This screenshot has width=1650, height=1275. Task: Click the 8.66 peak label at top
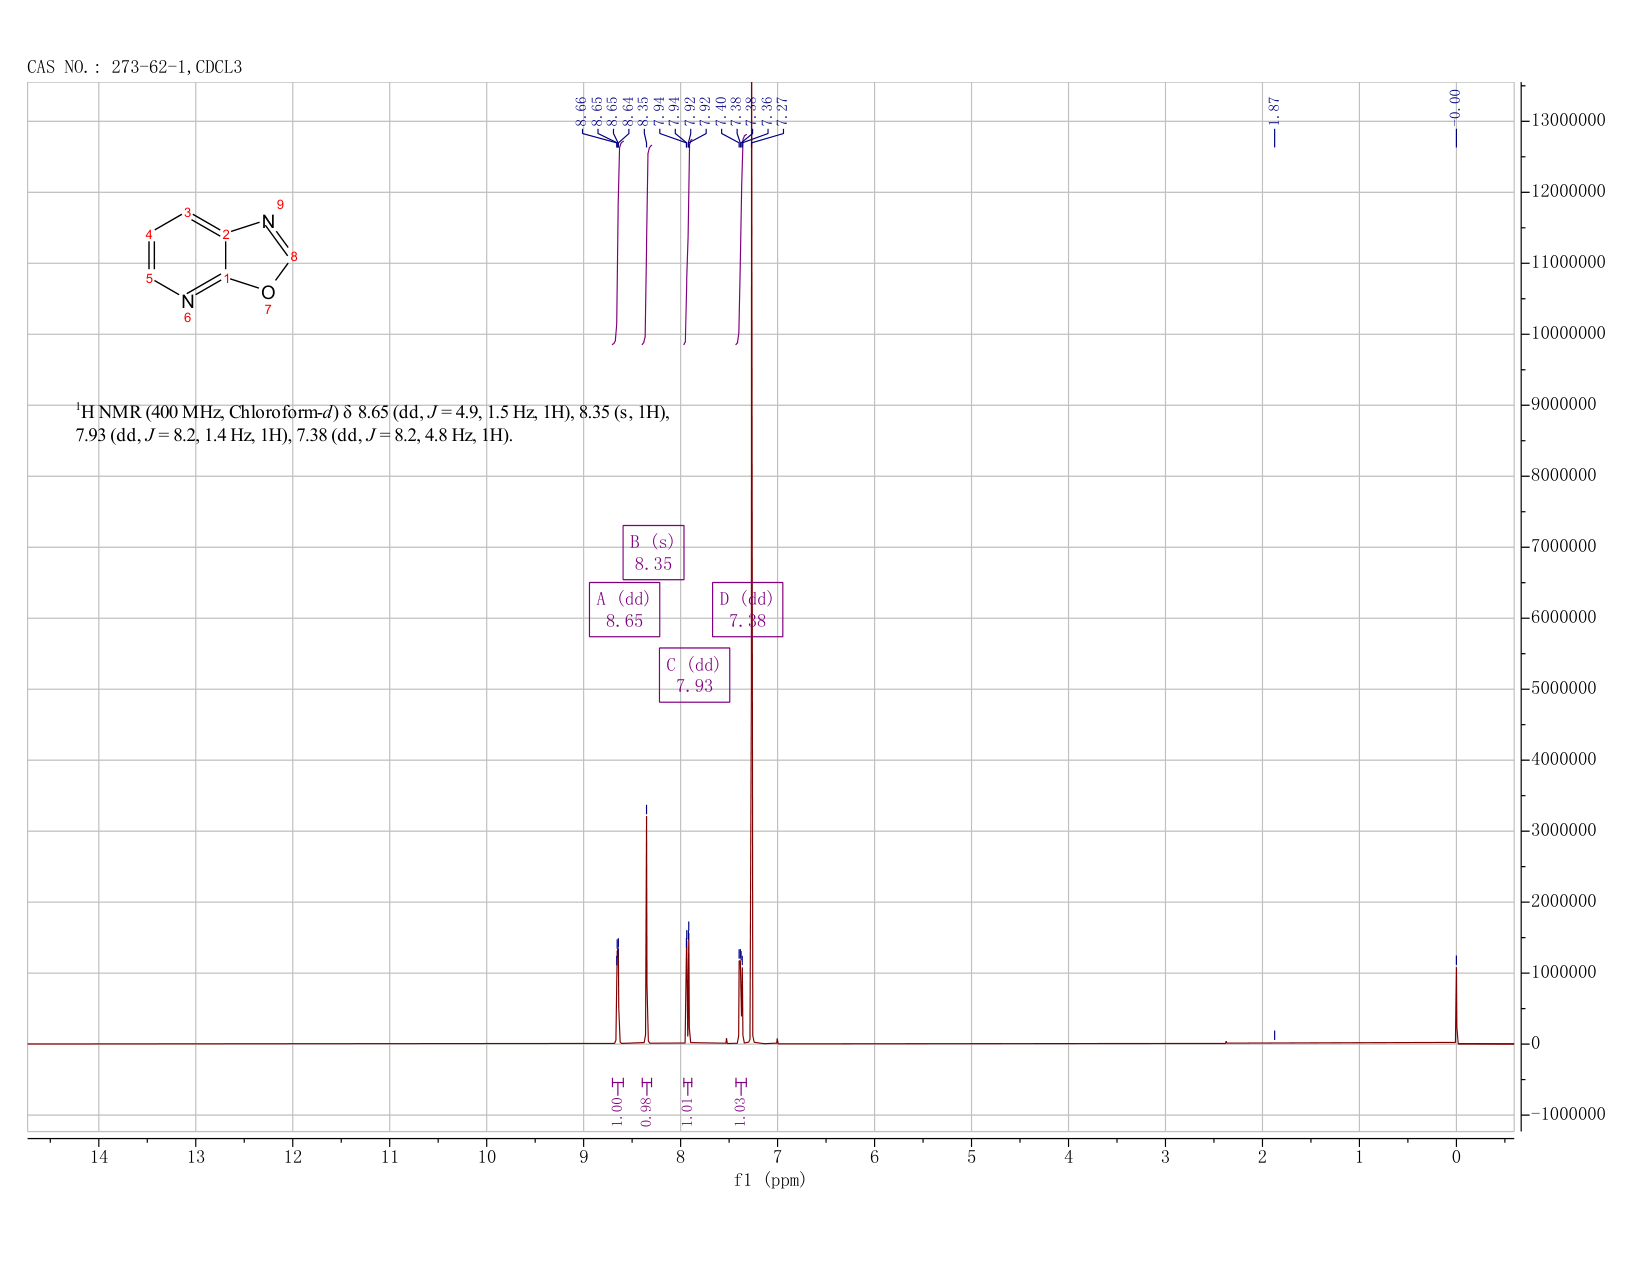pos(581,111)
